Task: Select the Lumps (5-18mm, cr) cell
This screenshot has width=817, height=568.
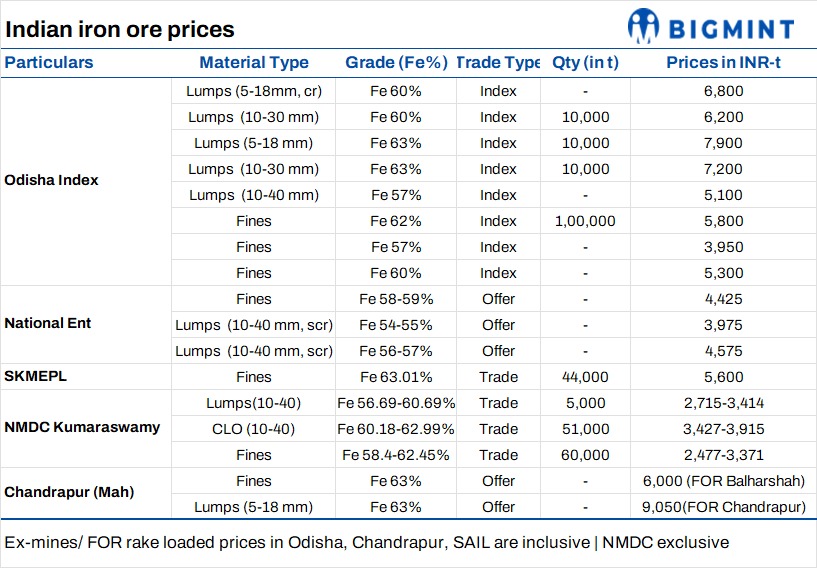Action: point(254,91)
